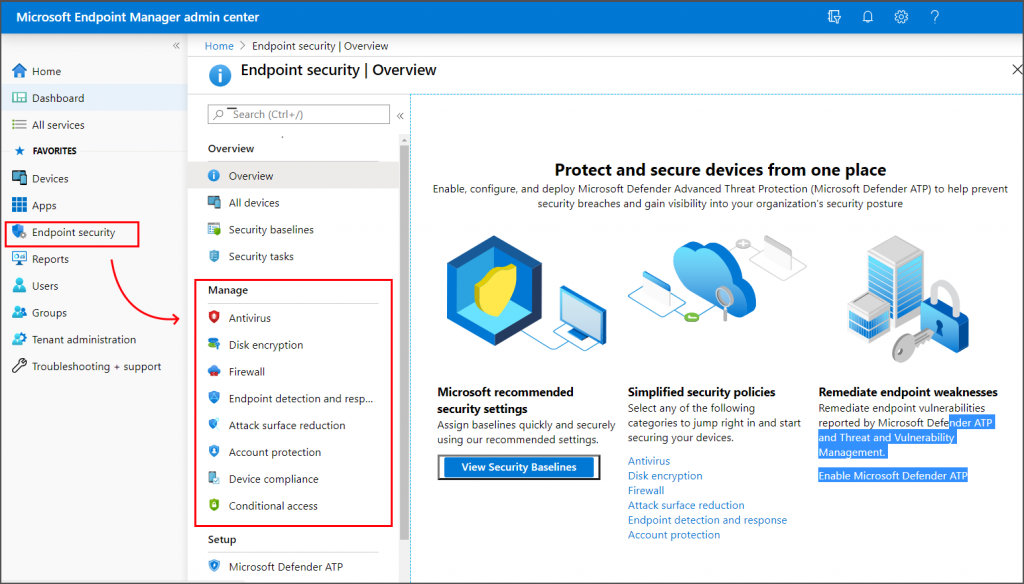Click the Device compliance icon
This screenshot has width=1024, height=584.
point(214,478)
